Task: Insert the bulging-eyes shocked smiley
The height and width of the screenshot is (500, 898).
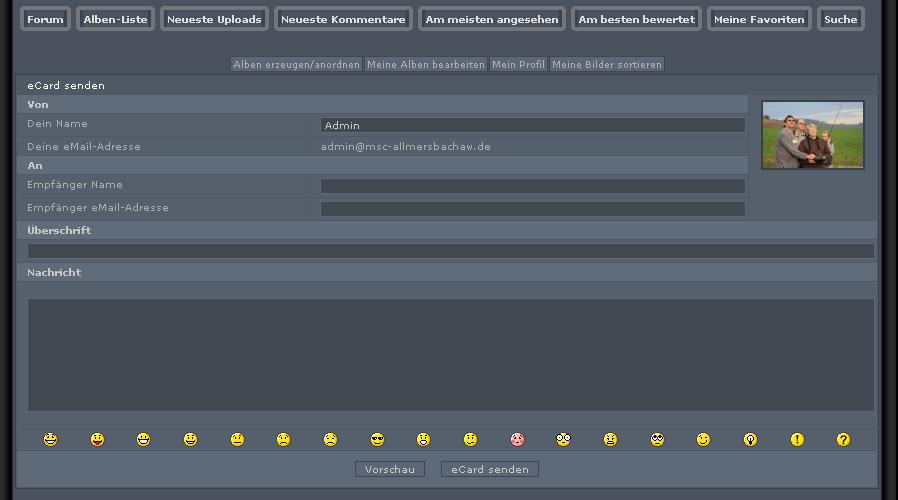Action: point(563,439)
